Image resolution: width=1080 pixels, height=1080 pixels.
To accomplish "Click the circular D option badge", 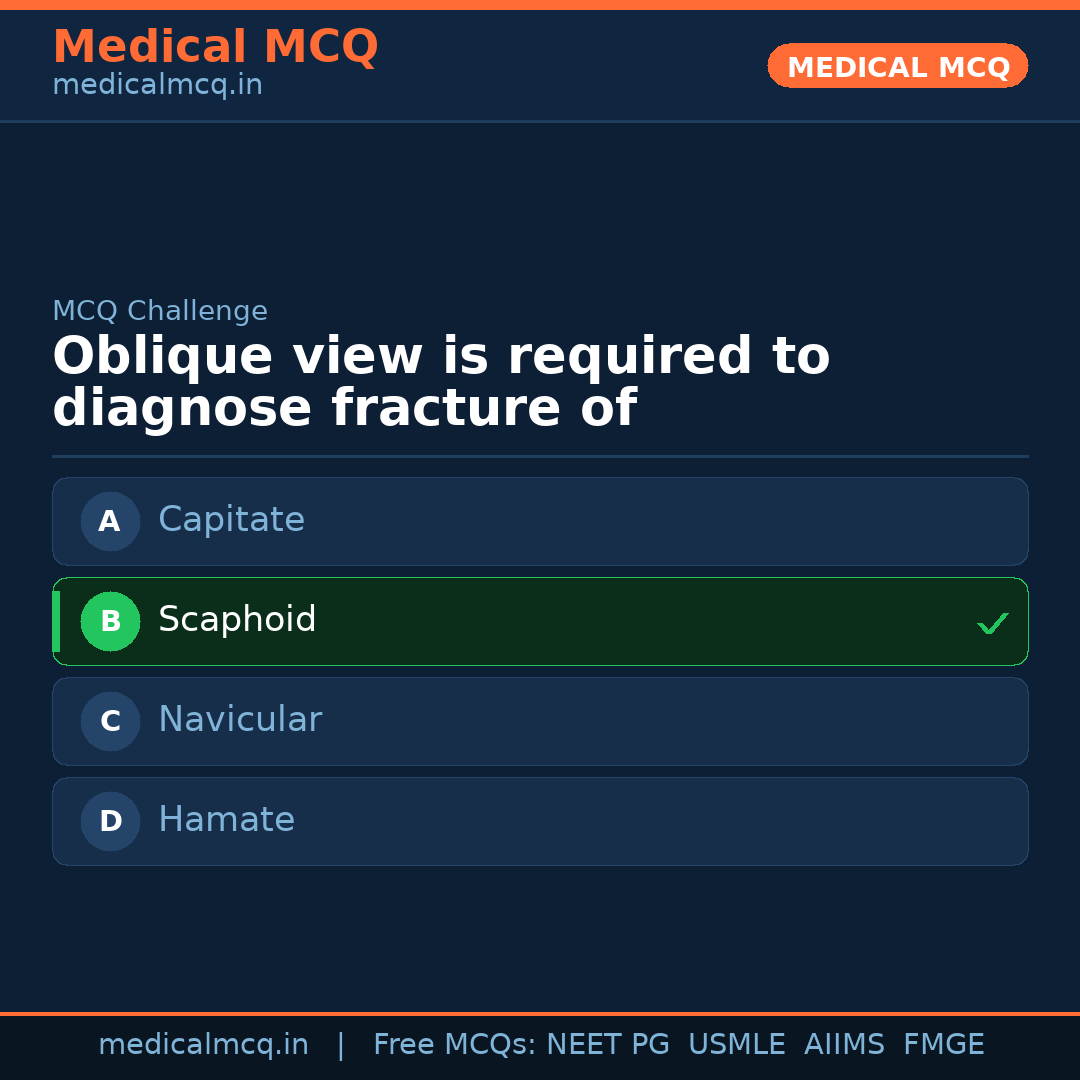I will point(110,821).
